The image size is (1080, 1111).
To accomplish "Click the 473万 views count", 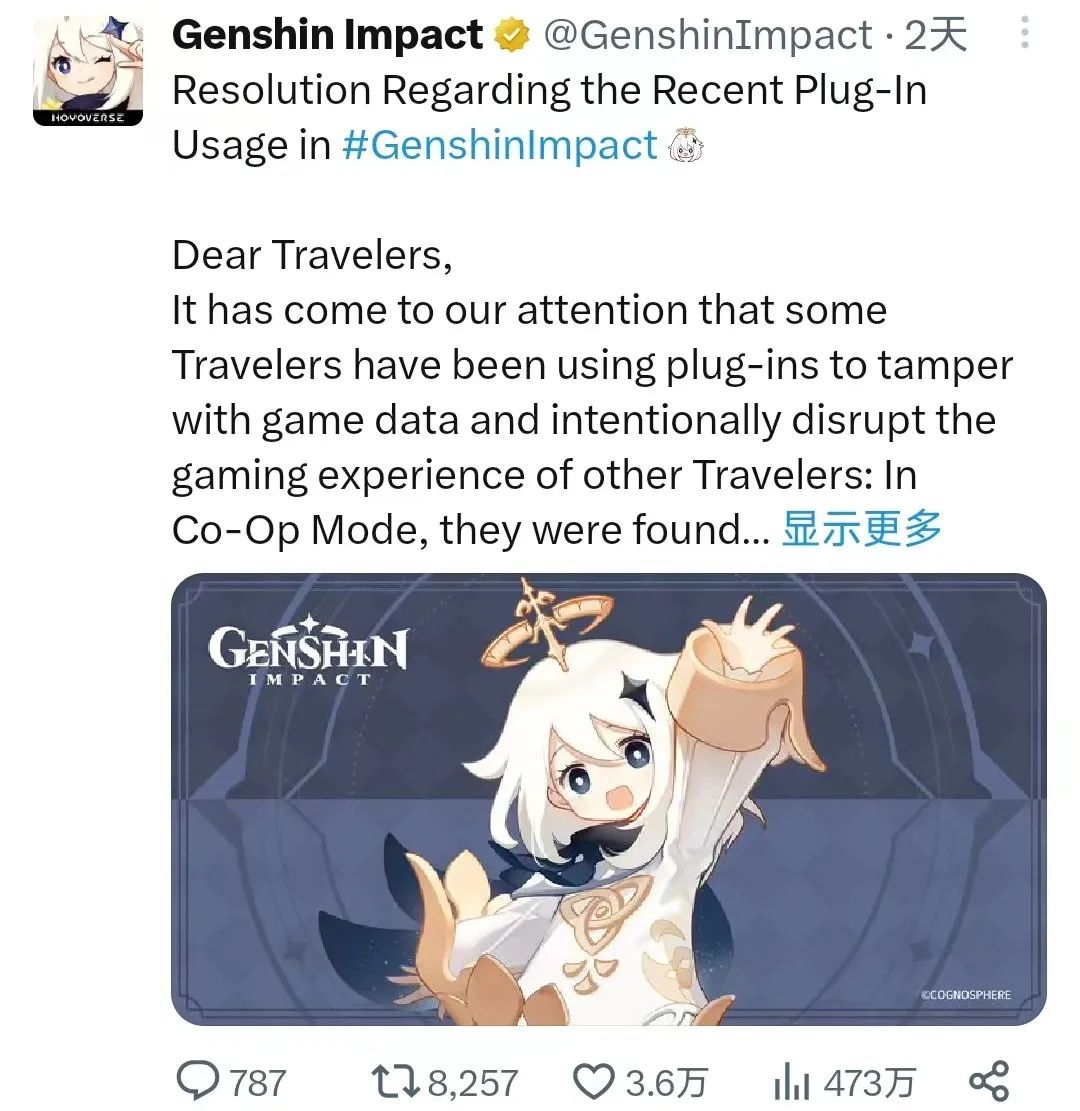I will coord(869,1083).
